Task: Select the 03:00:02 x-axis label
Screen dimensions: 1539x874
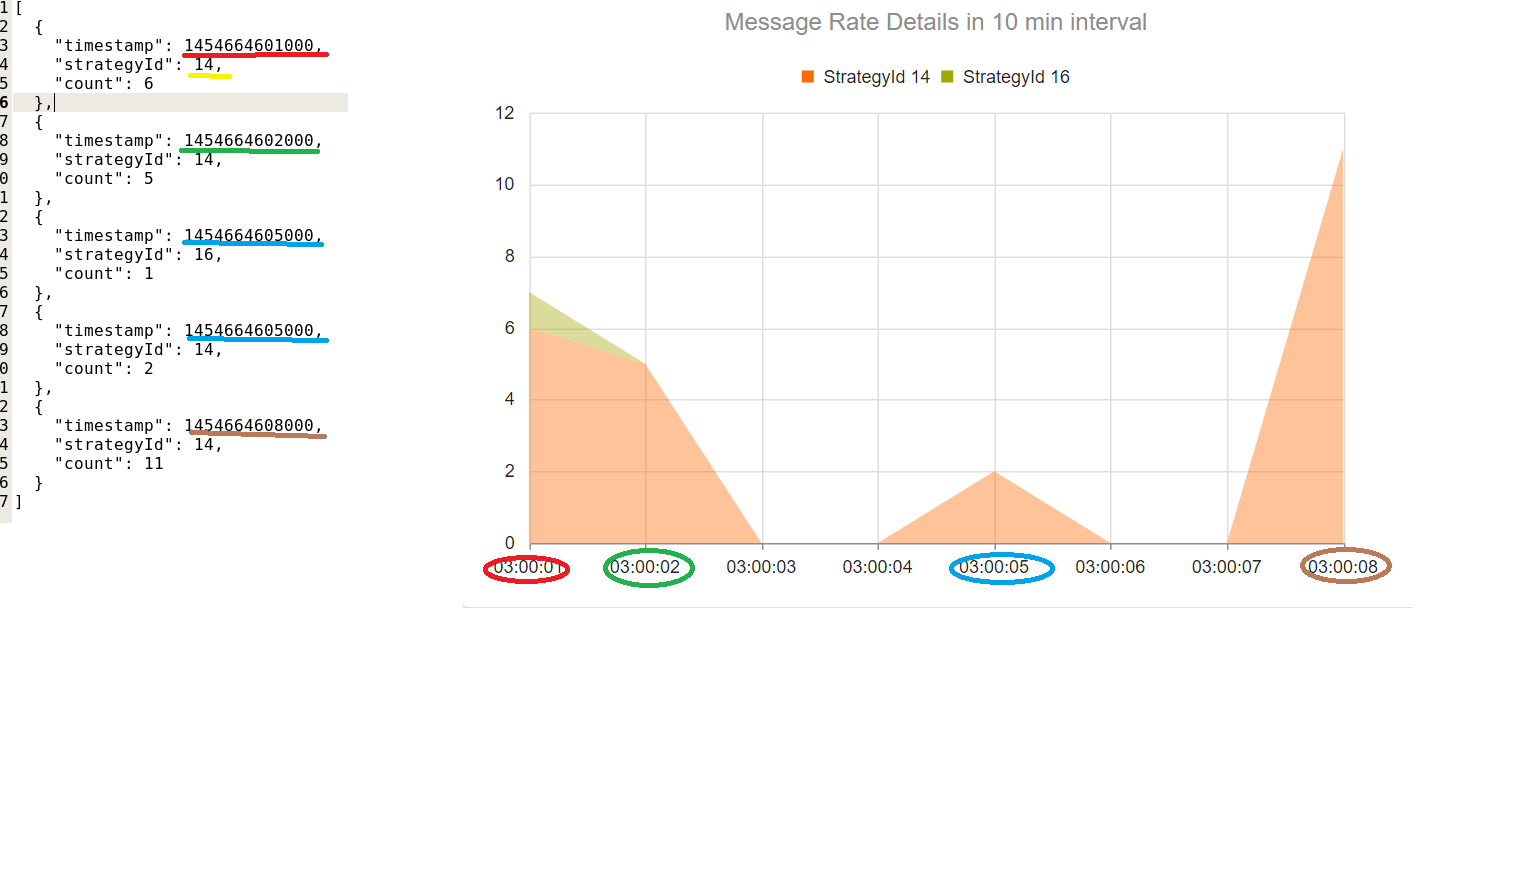Action: click(x=645, y=567)
